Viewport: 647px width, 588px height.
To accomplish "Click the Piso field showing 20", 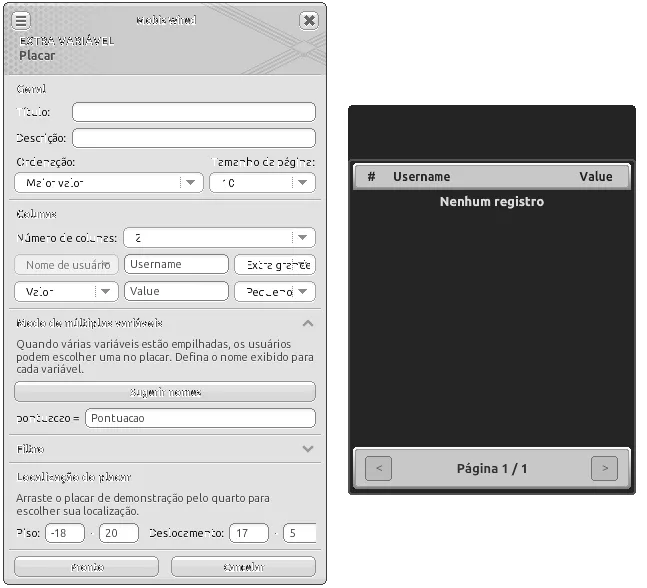I will click(119, 533).
